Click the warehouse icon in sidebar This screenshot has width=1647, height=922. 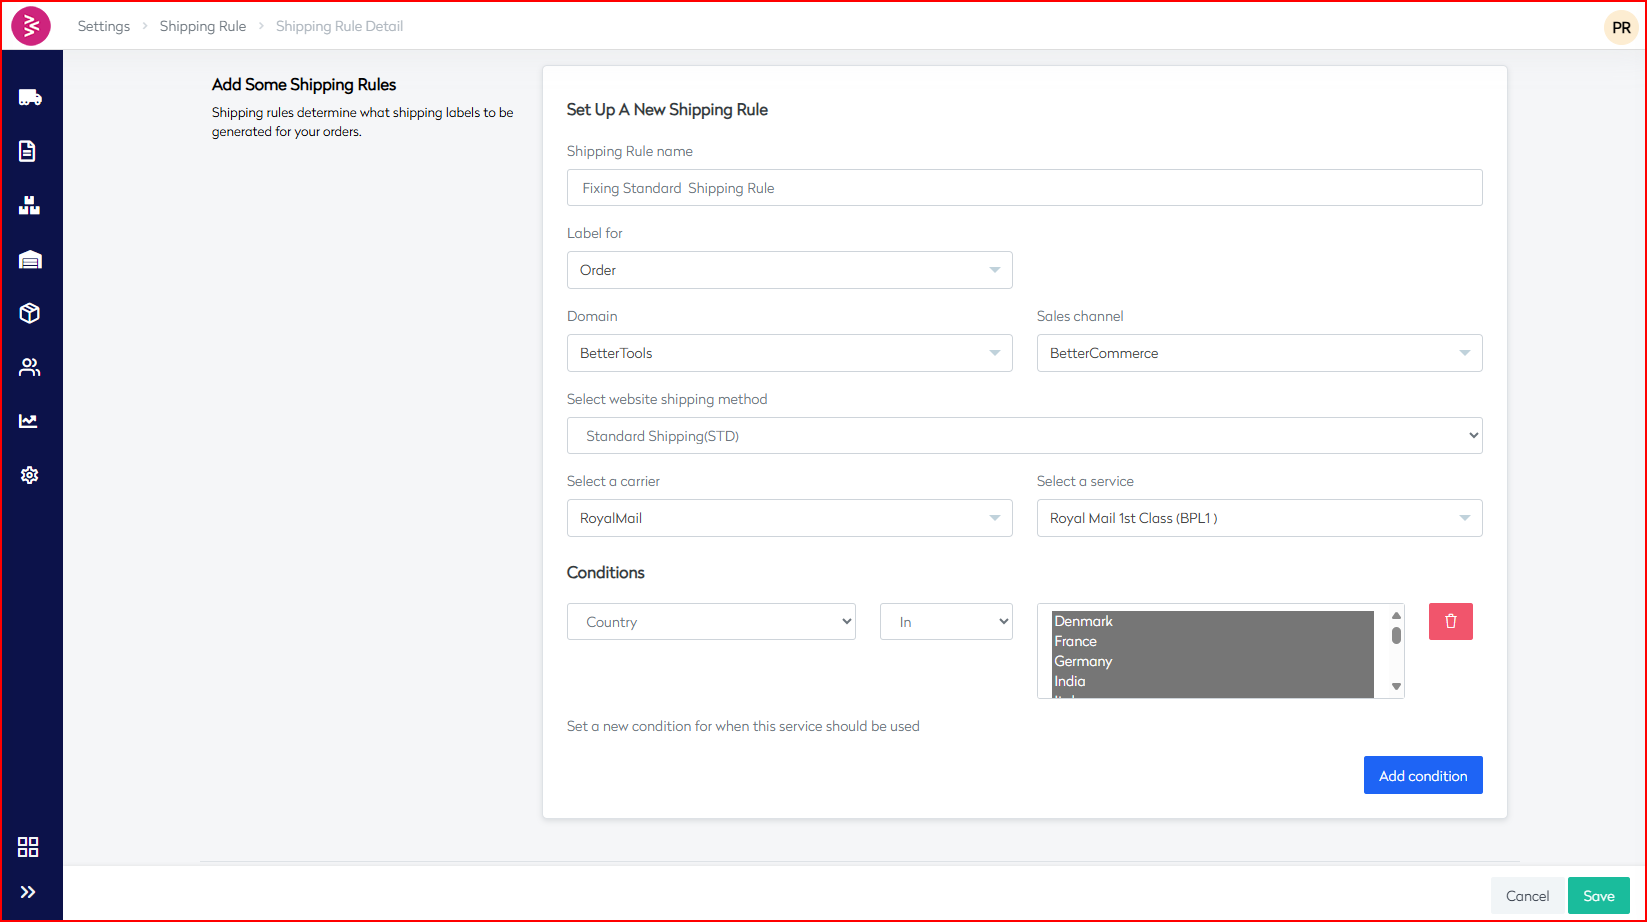pos(30,259)
